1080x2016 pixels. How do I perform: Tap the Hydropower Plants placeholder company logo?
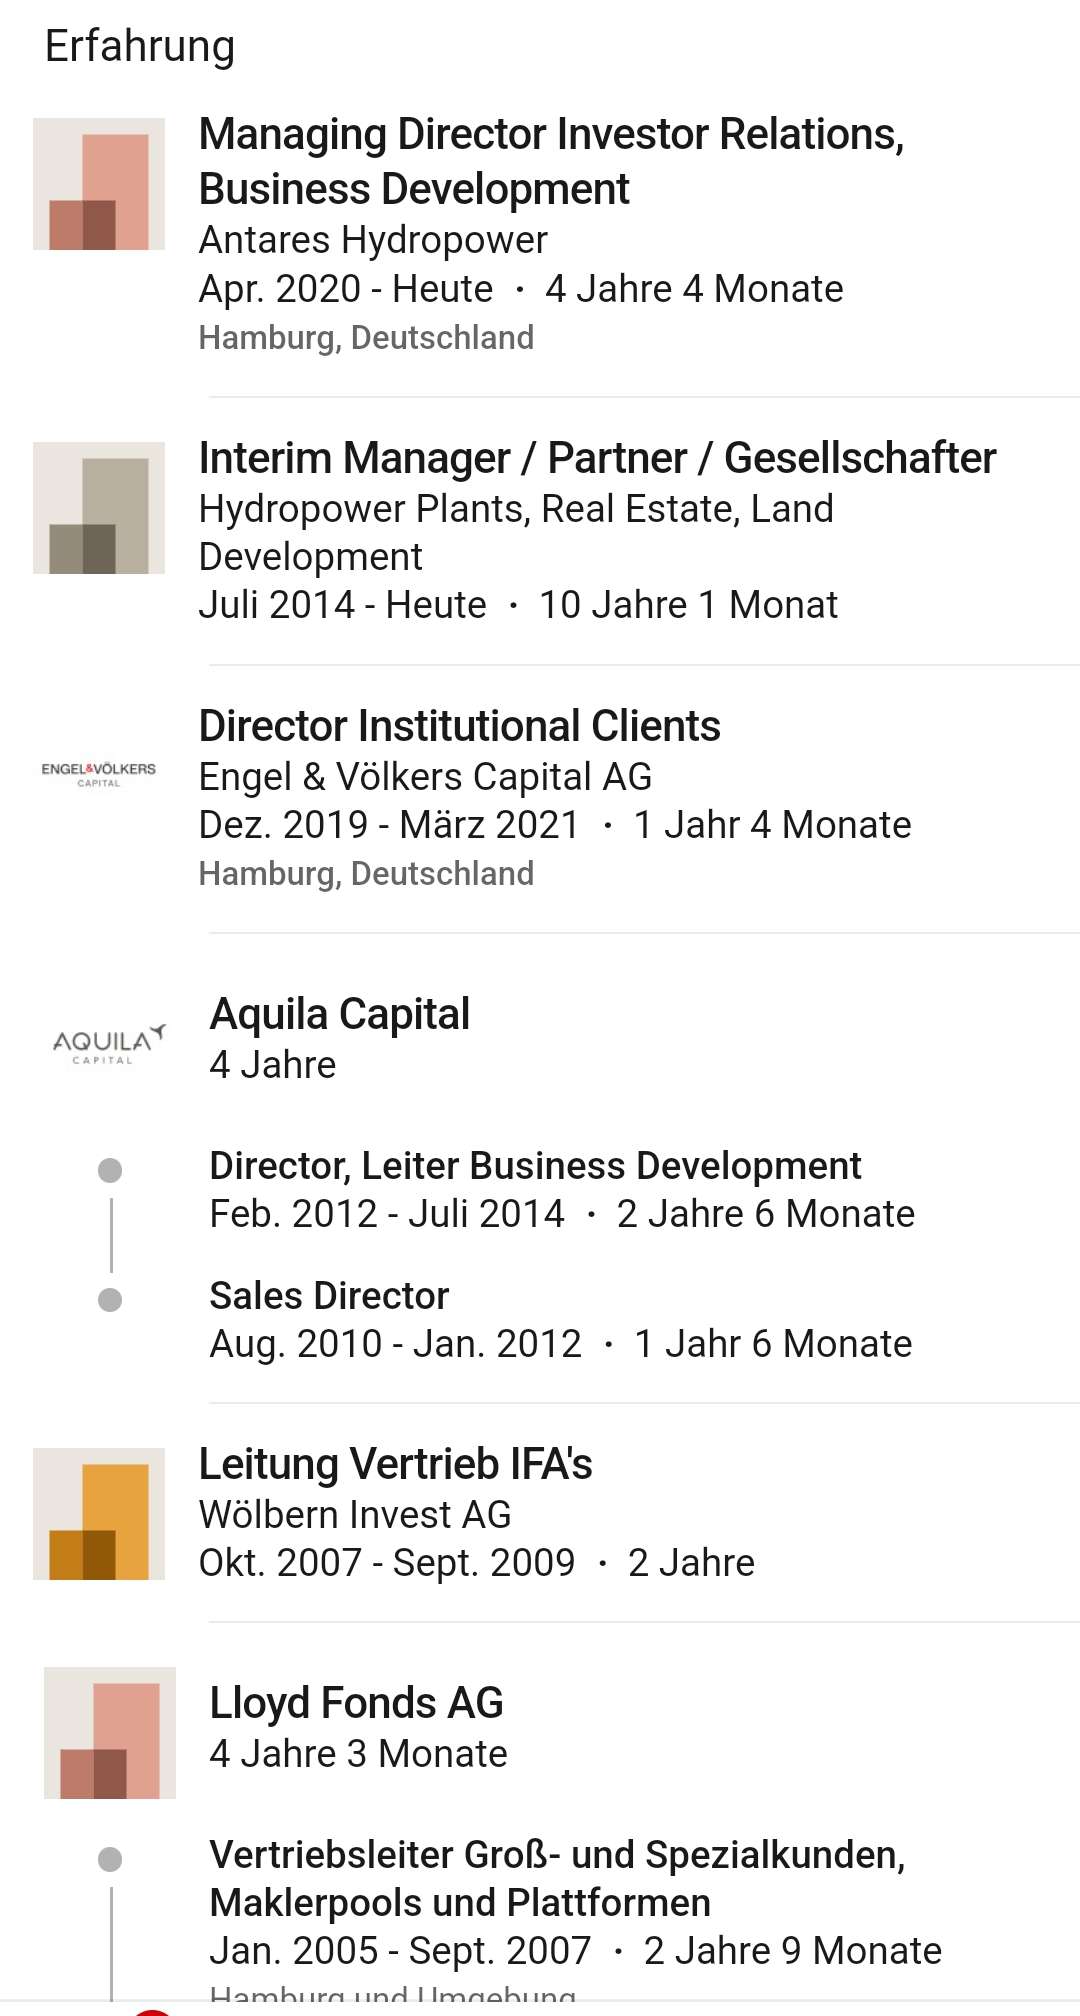(x=99, y=508)
